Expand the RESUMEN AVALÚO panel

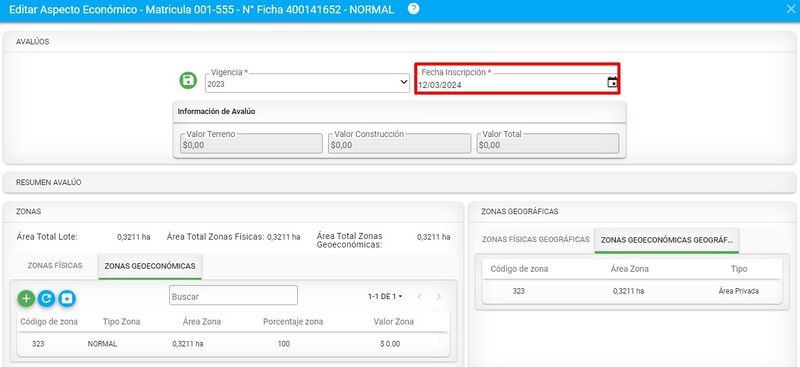(x=399, y=182)
